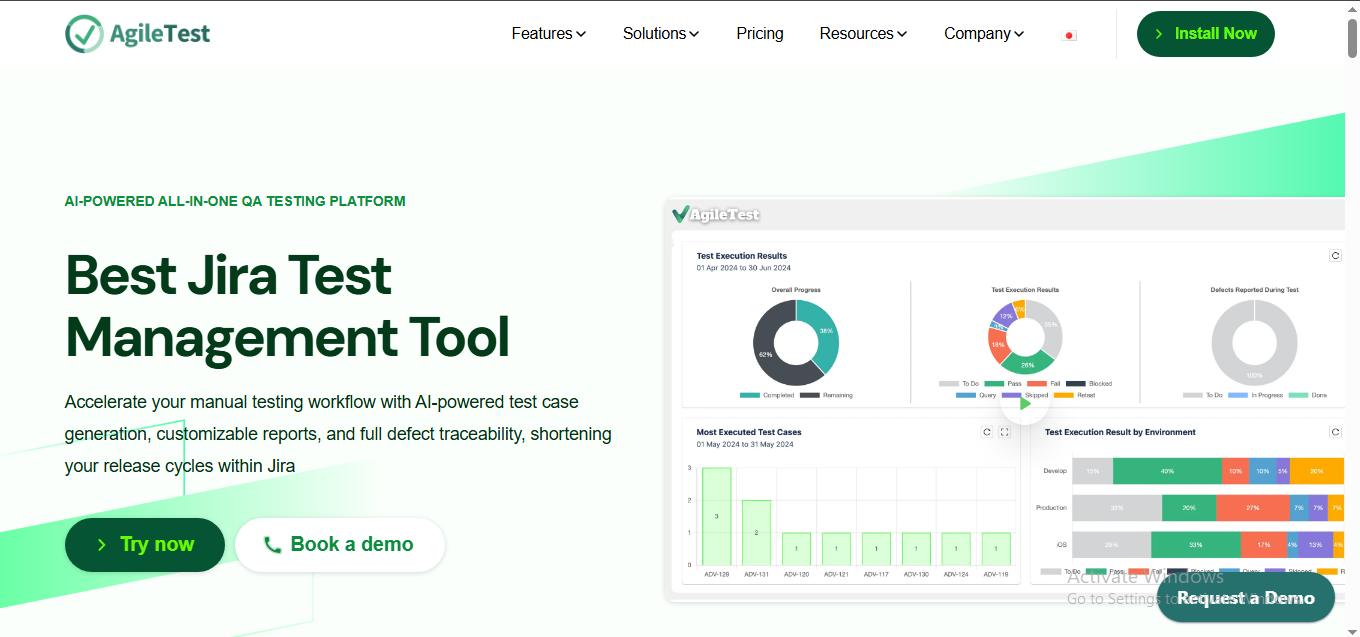This screenshot has width=1360, height=637.
Task: Expand the Solutions dropdown
Action: [x=660, y=33]
